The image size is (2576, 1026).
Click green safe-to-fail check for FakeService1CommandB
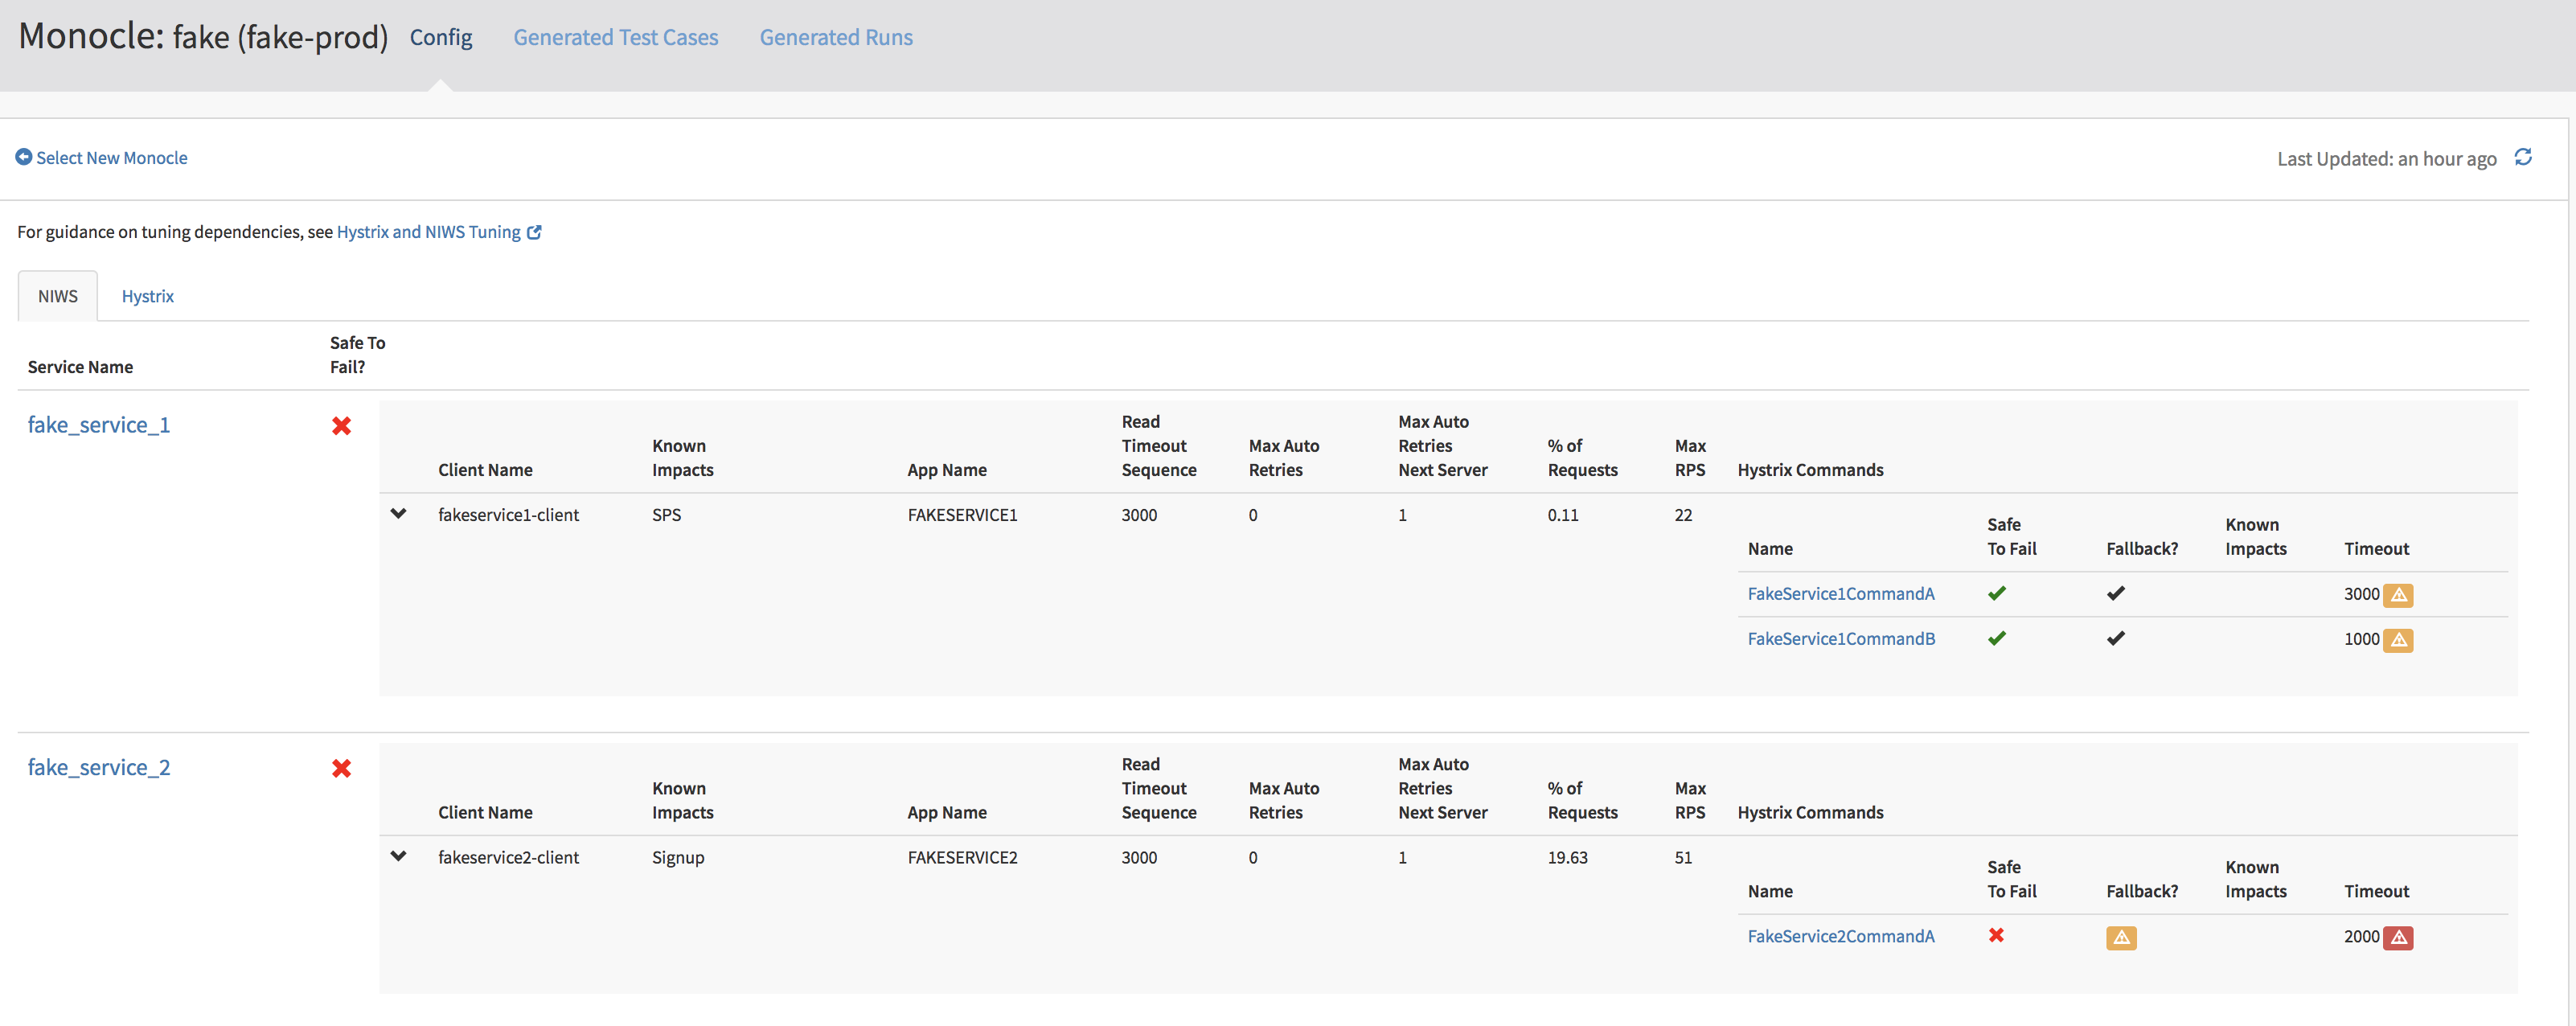click(x=1996, y=638)
